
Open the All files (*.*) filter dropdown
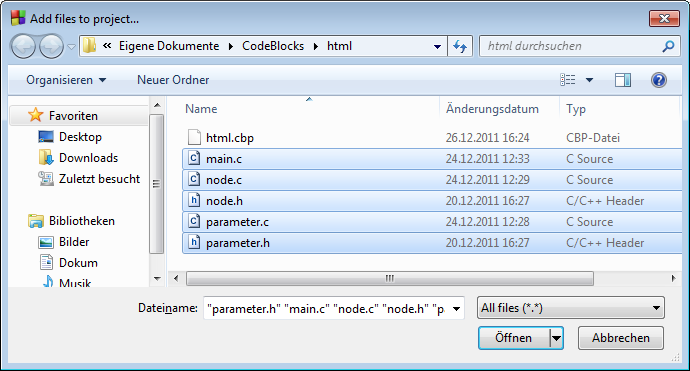571,308
